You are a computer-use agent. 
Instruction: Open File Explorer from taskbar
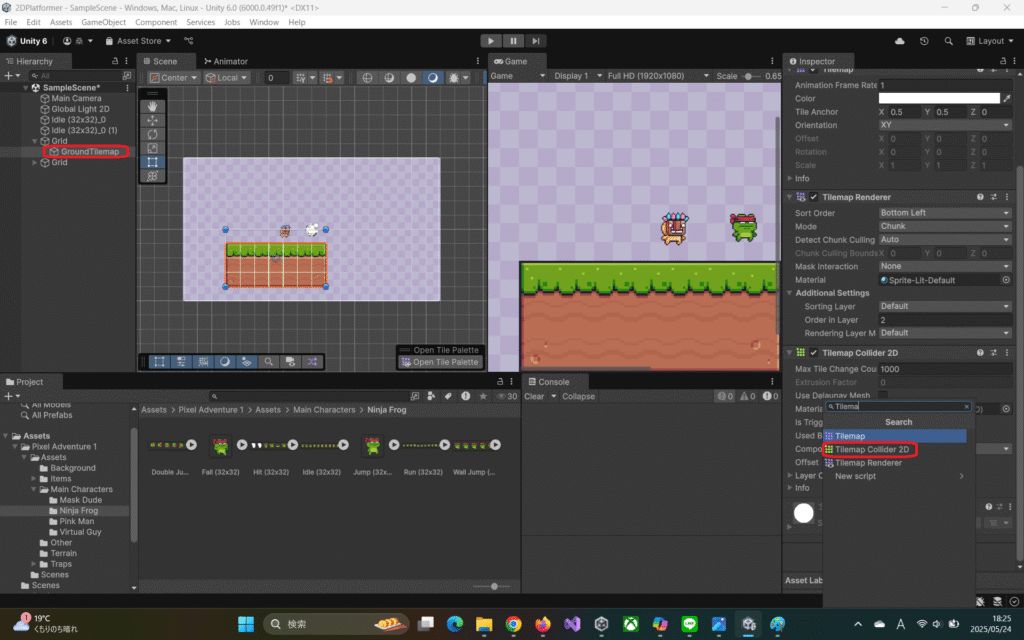tap(484, 624)
